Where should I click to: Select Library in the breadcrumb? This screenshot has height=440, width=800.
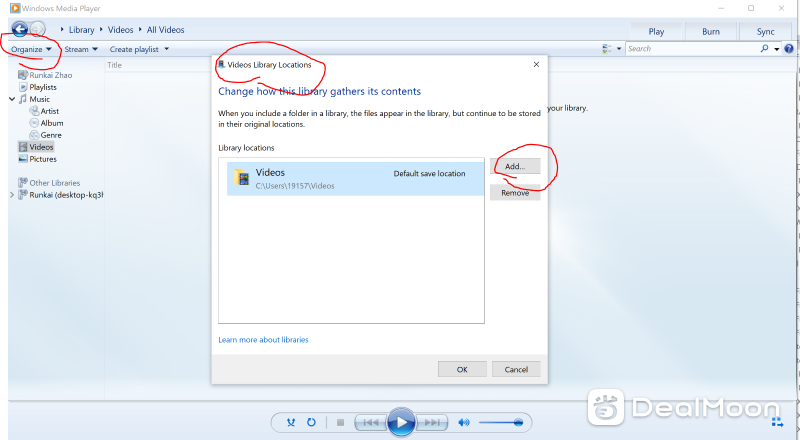82,30
